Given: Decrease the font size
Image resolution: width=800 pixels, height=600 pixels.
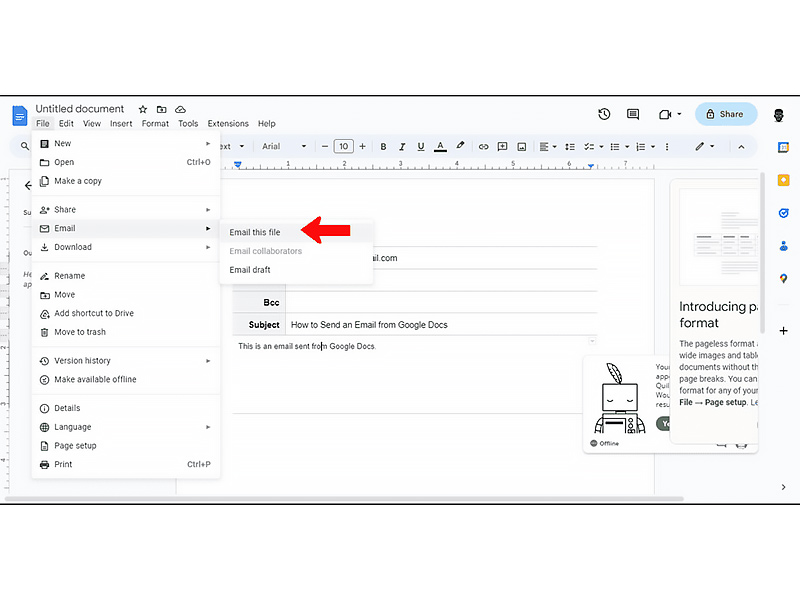Looking at the screenshot, I should click(x=324, y=146).
